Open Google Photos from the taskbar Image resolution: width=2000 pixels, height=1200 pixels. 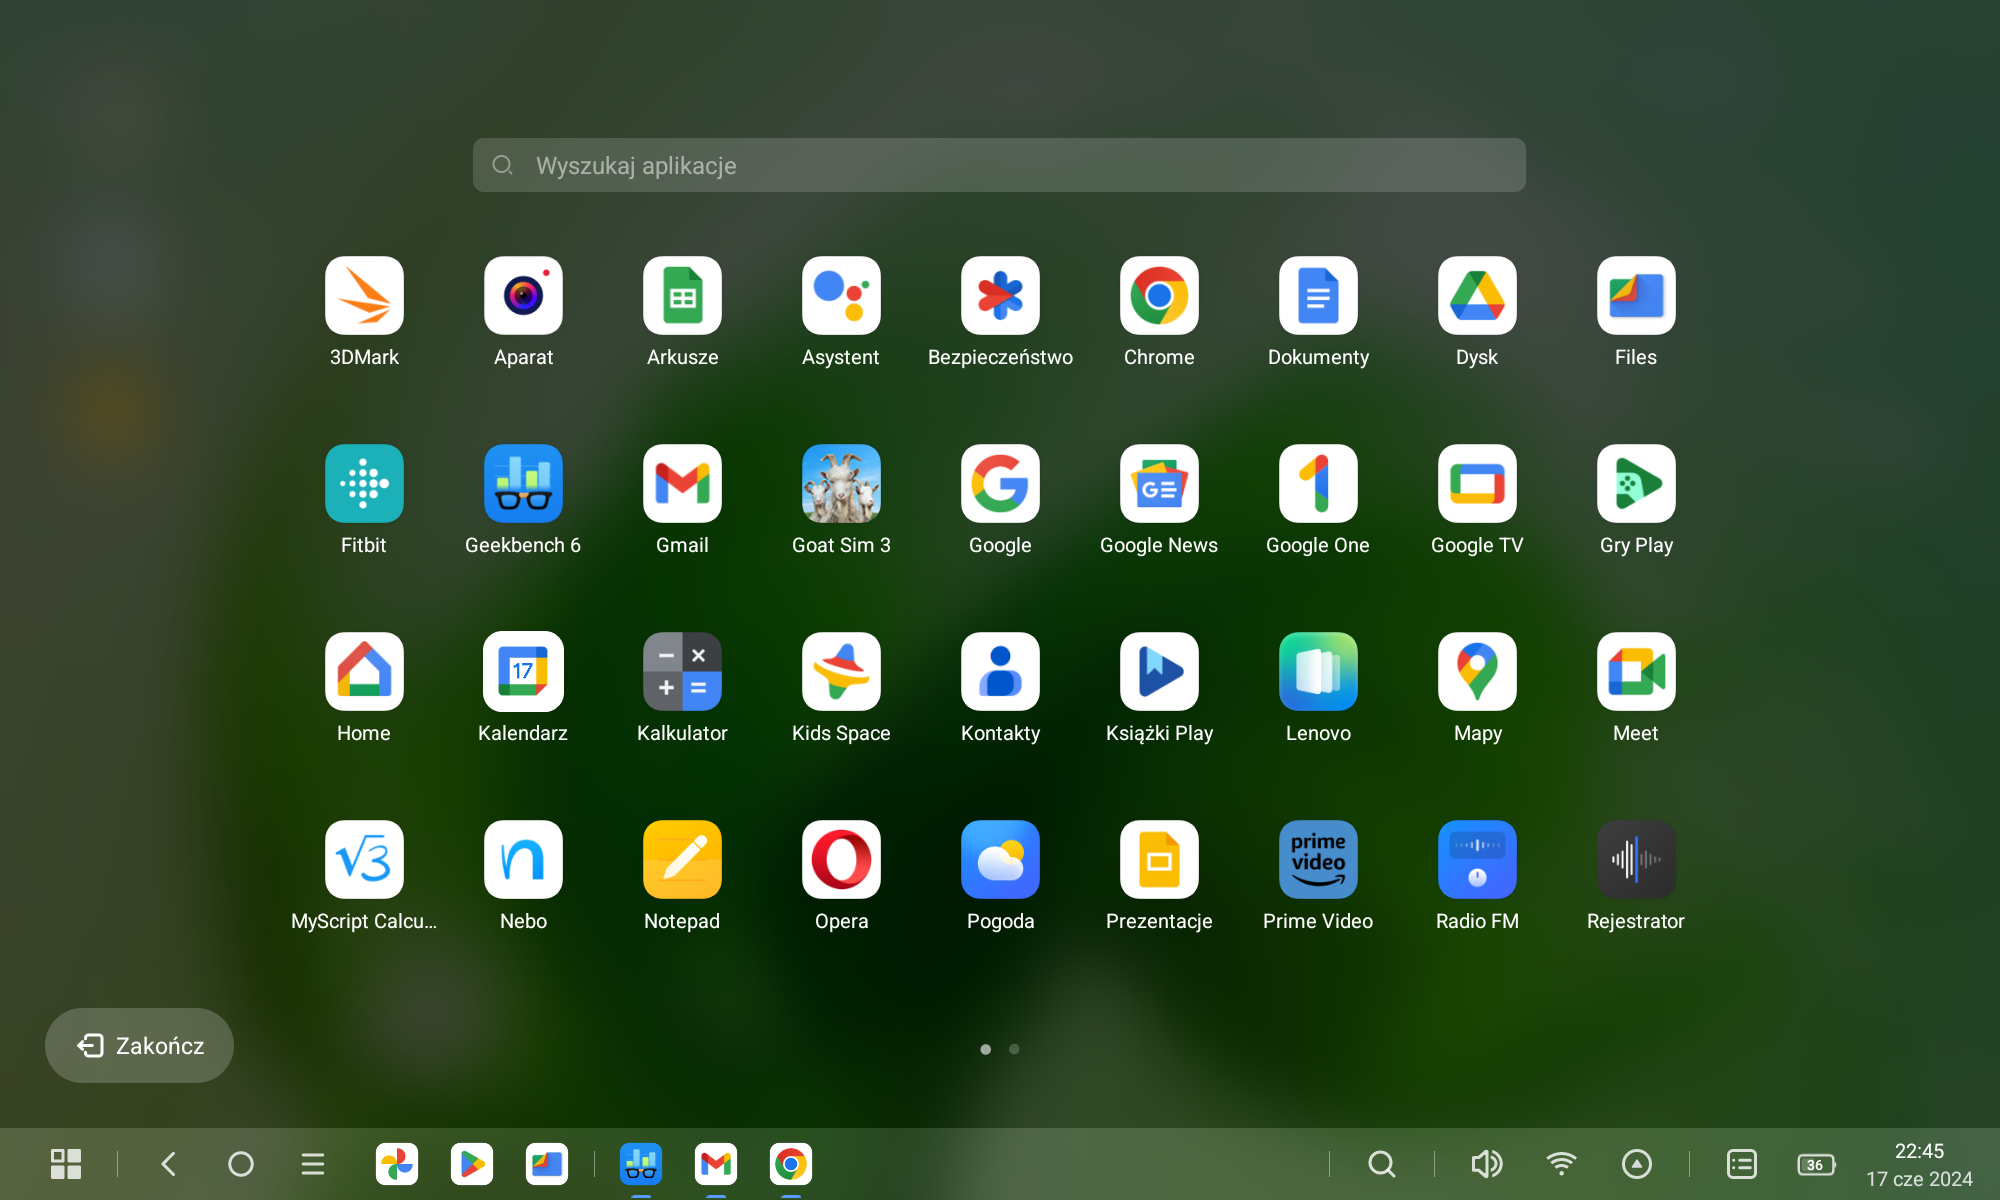pos(397,1164)
